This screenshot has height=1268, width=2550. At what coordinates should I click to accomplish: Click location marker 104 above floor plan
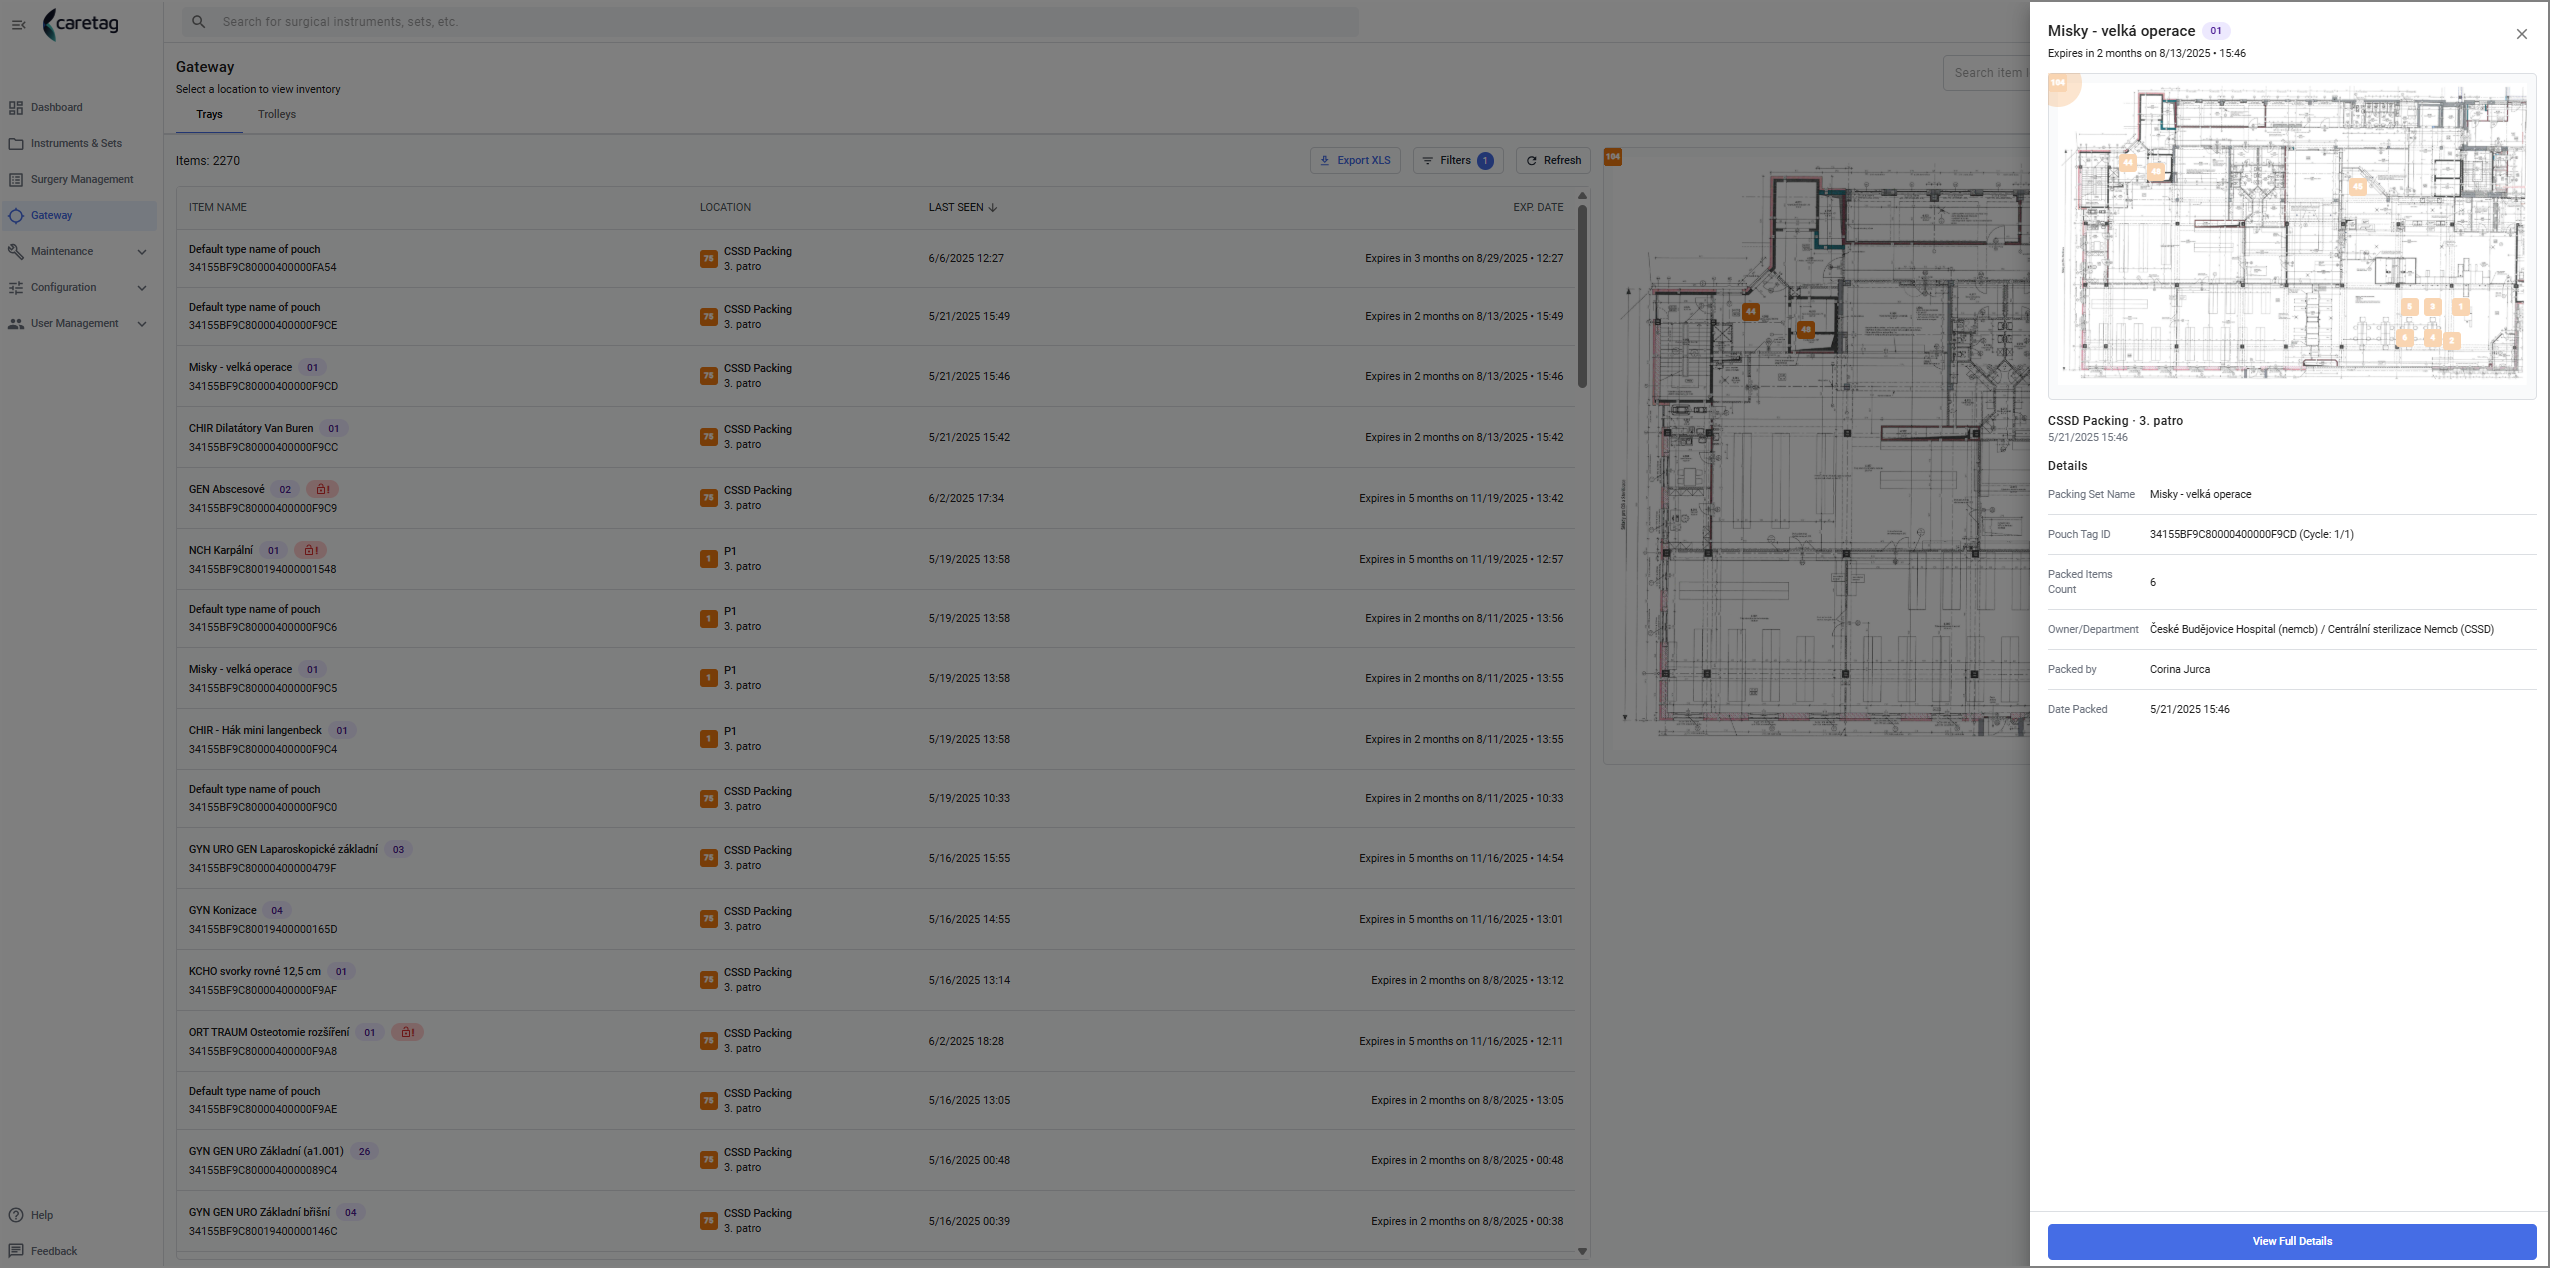(1613, 157)
